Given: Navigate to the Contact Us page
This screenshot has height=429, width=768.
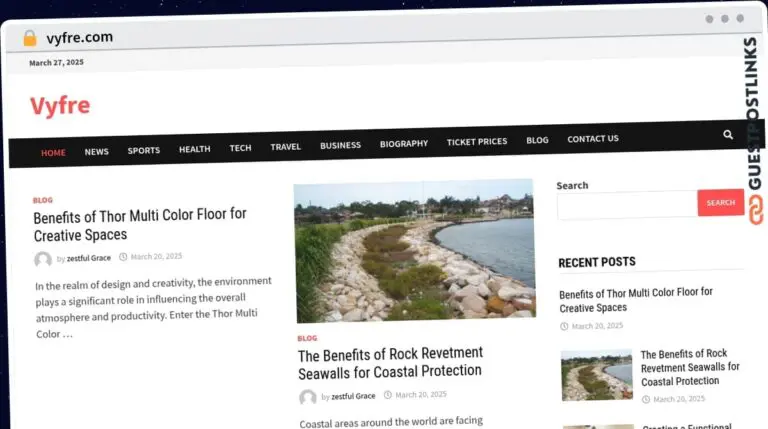Looking at the screenshot, I should [x=592, y=139].
